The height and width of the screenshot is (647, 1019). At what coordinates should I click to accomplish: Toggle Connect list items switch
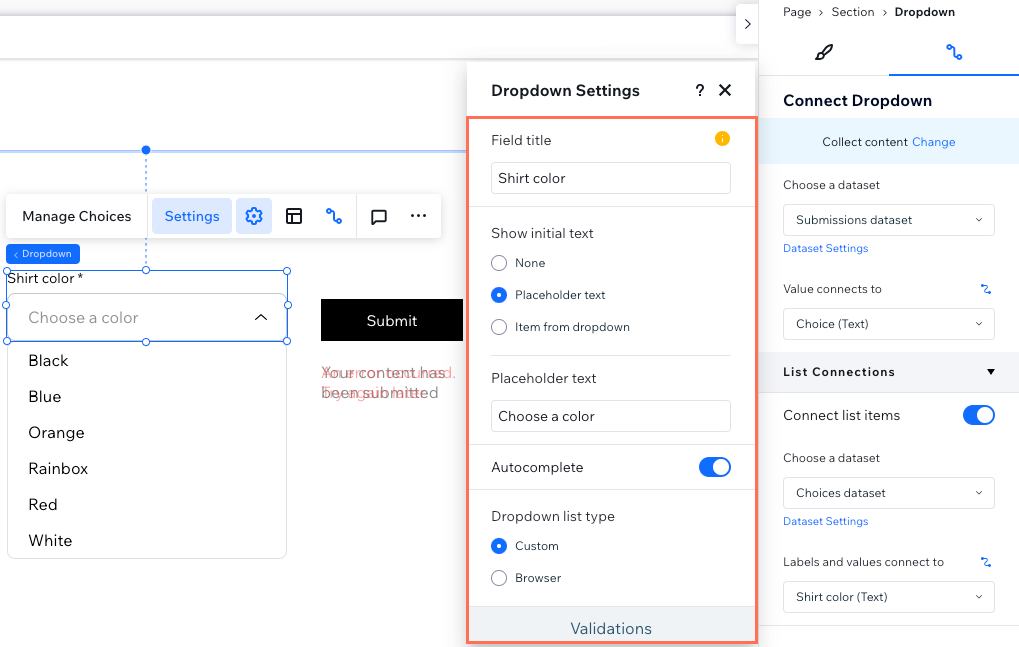979,415
